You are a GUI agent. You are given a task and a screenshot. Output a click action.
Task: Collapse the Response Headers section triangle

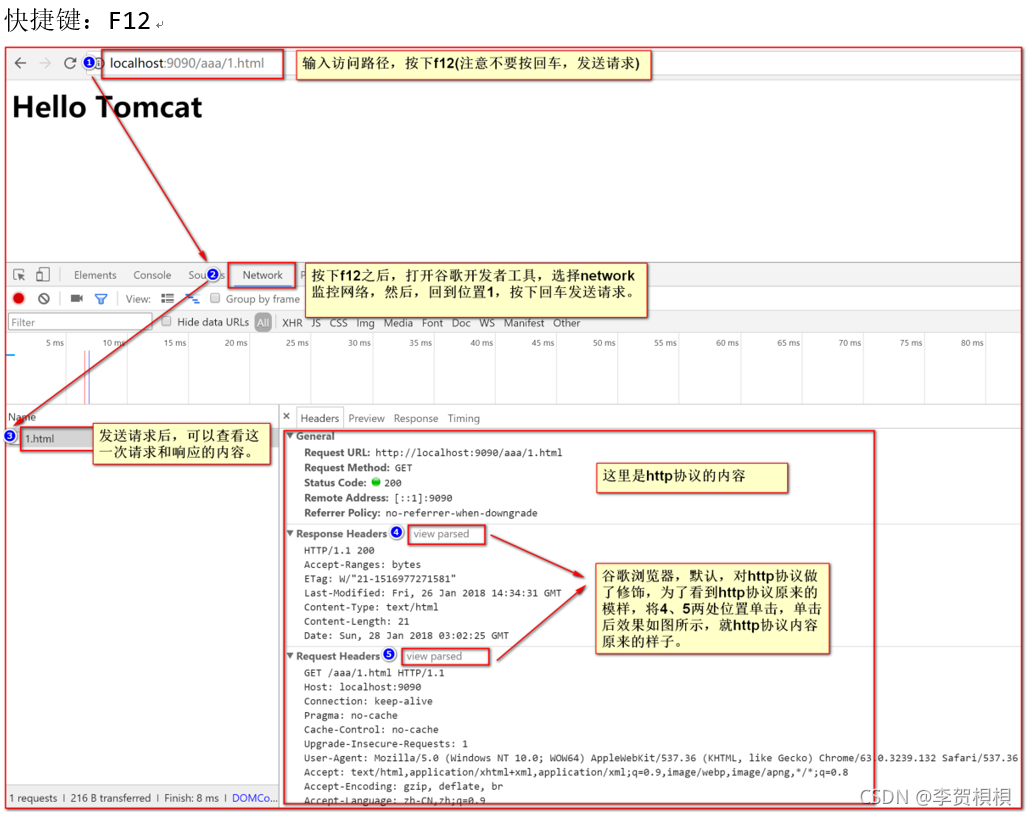(290, 533)
